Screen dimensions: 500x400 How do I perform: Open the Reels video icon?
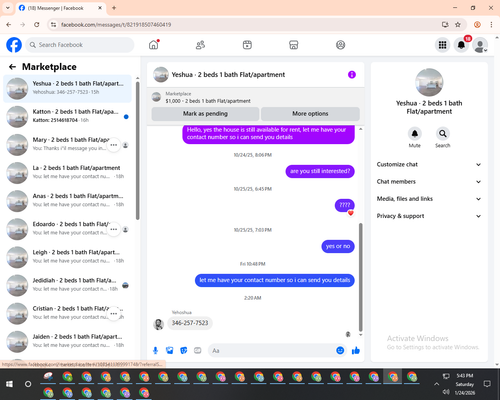[247, 45]
